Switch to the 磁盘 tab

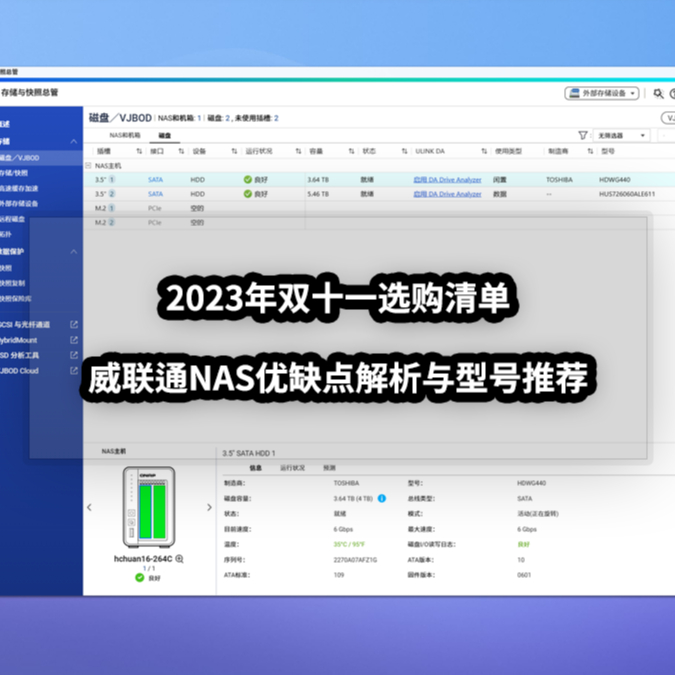pos(164,136)
